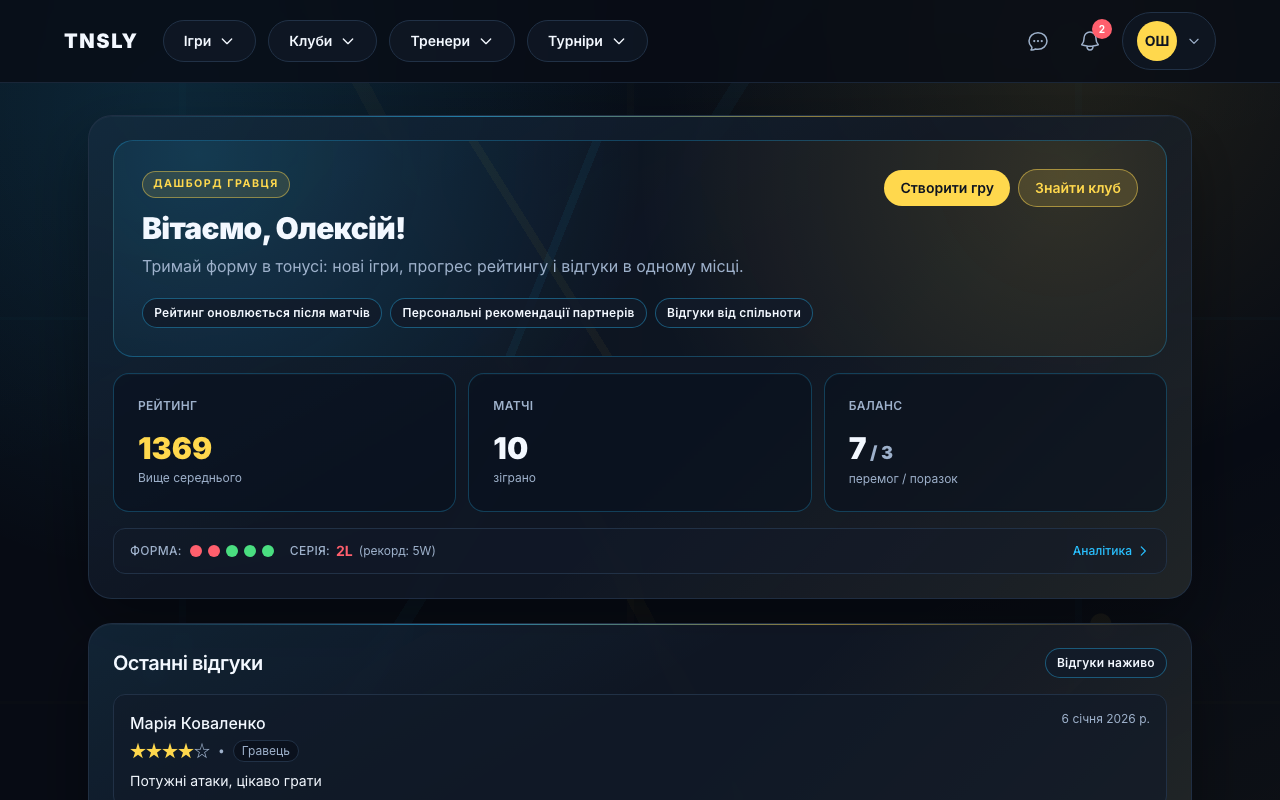Expand the profile menu chevron
1280x800 pixels.
[1194, 41]
